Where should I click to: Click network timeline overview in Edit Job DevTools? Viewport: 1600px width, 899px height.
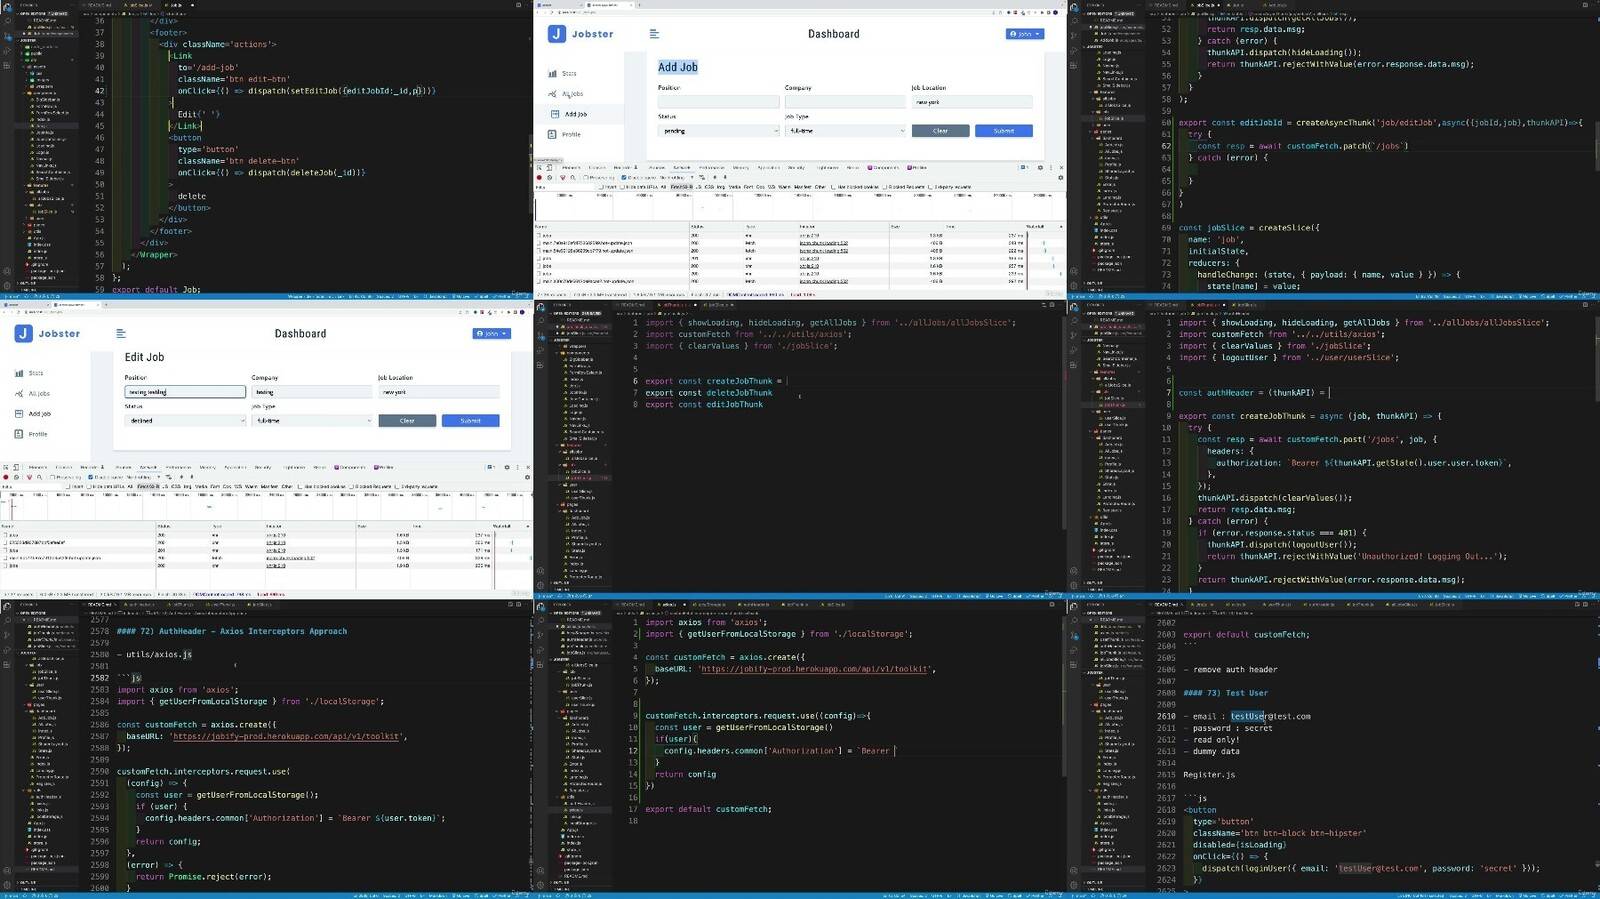click(x=266, y=507)
